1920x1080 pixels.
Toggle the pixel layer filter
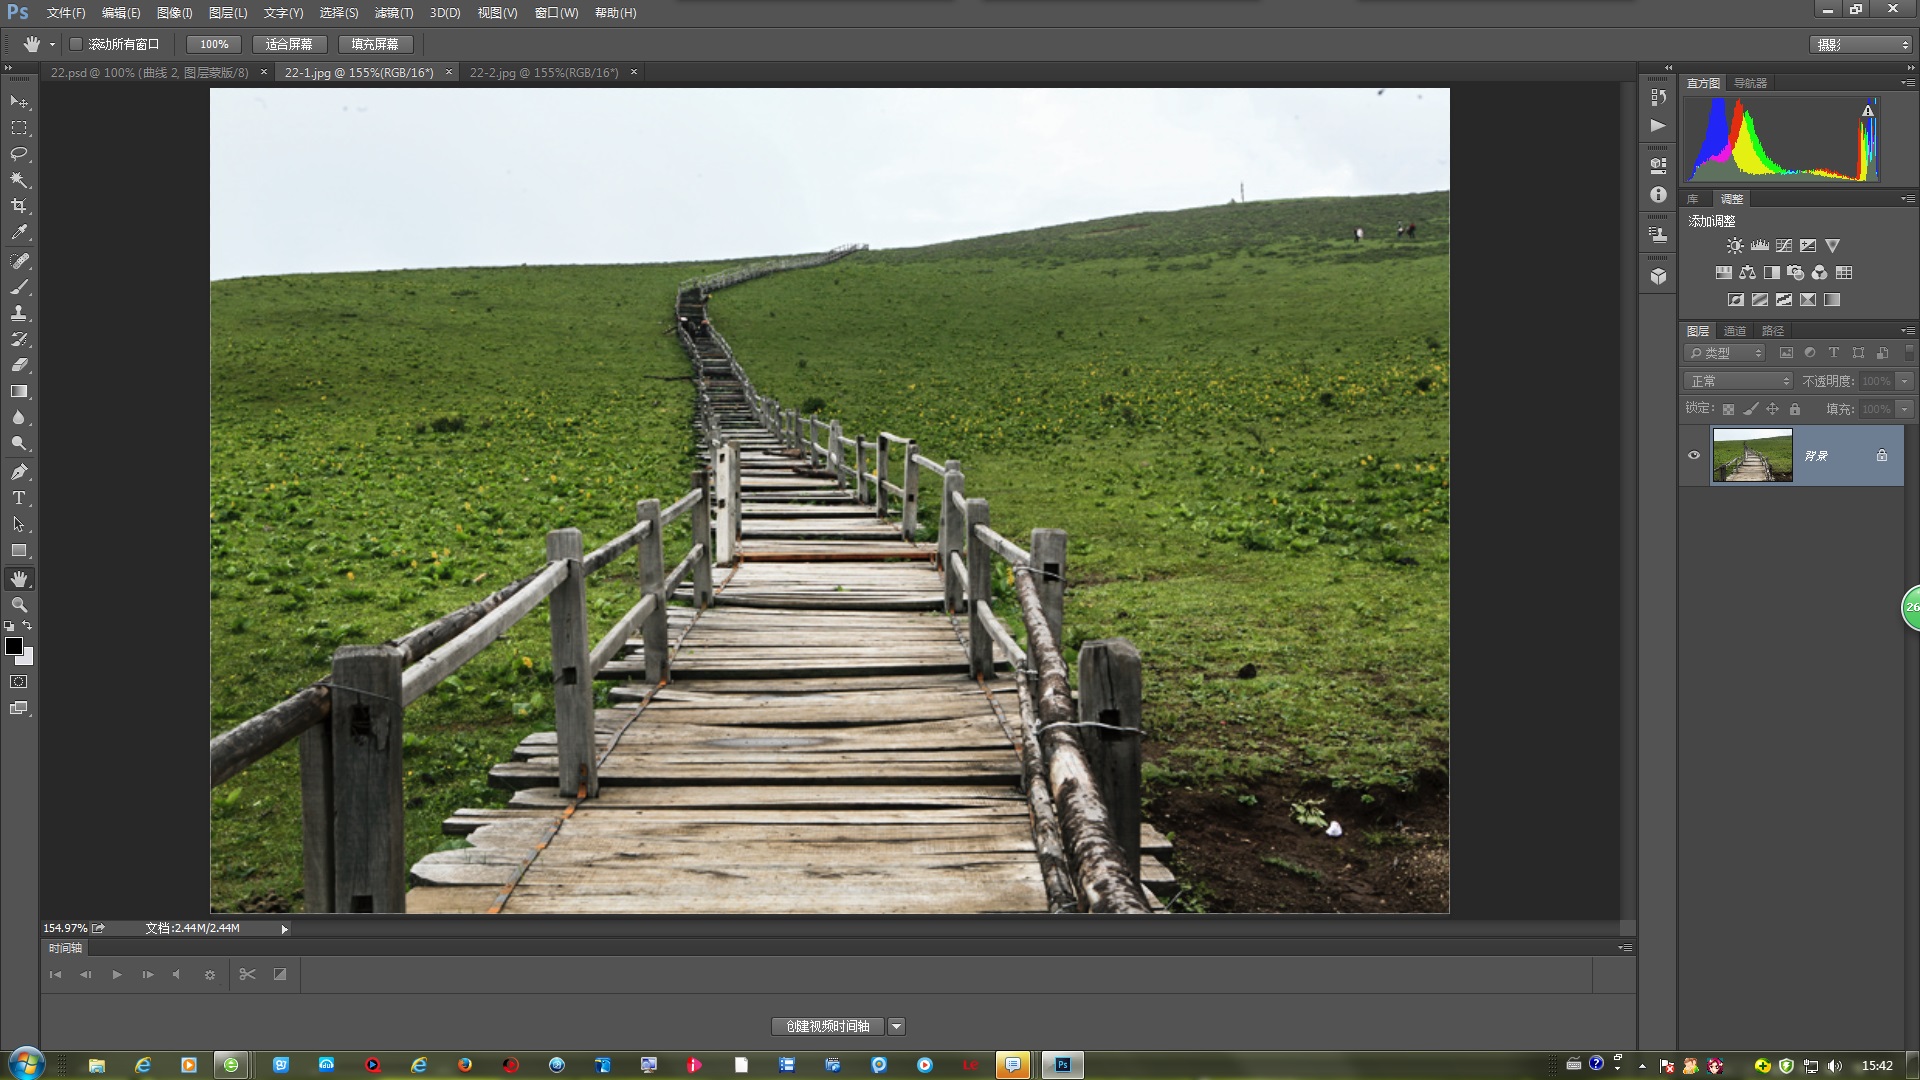tap(1786, 353)
